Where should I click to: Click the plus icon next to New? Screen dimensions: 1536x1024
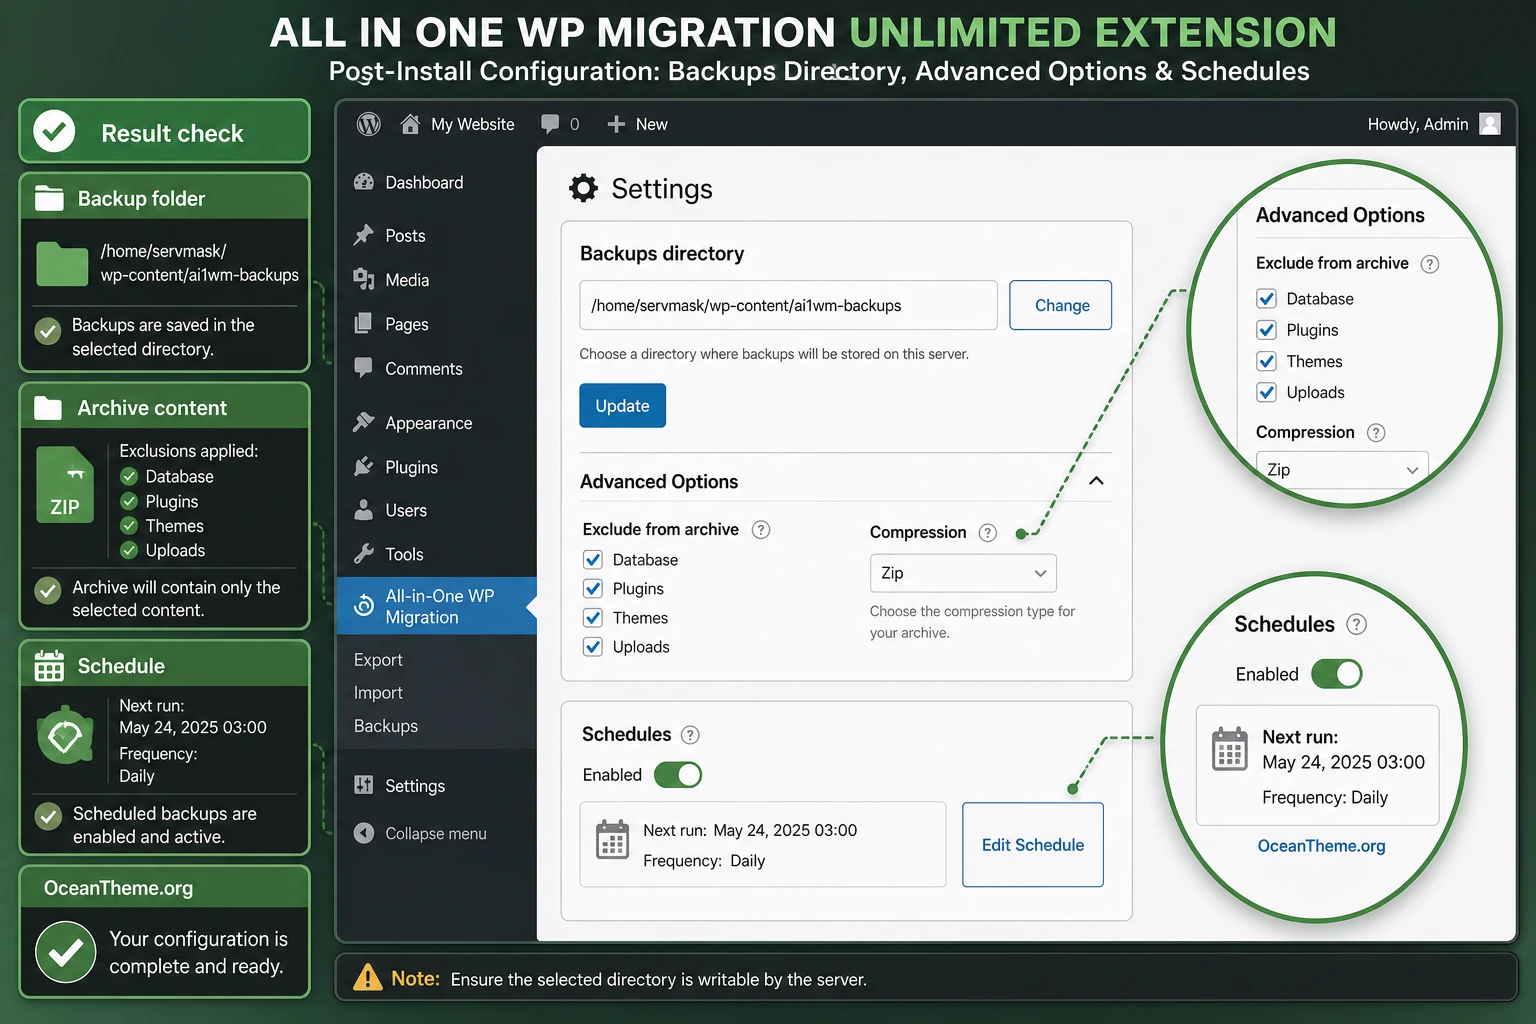(x=616, y=124)
